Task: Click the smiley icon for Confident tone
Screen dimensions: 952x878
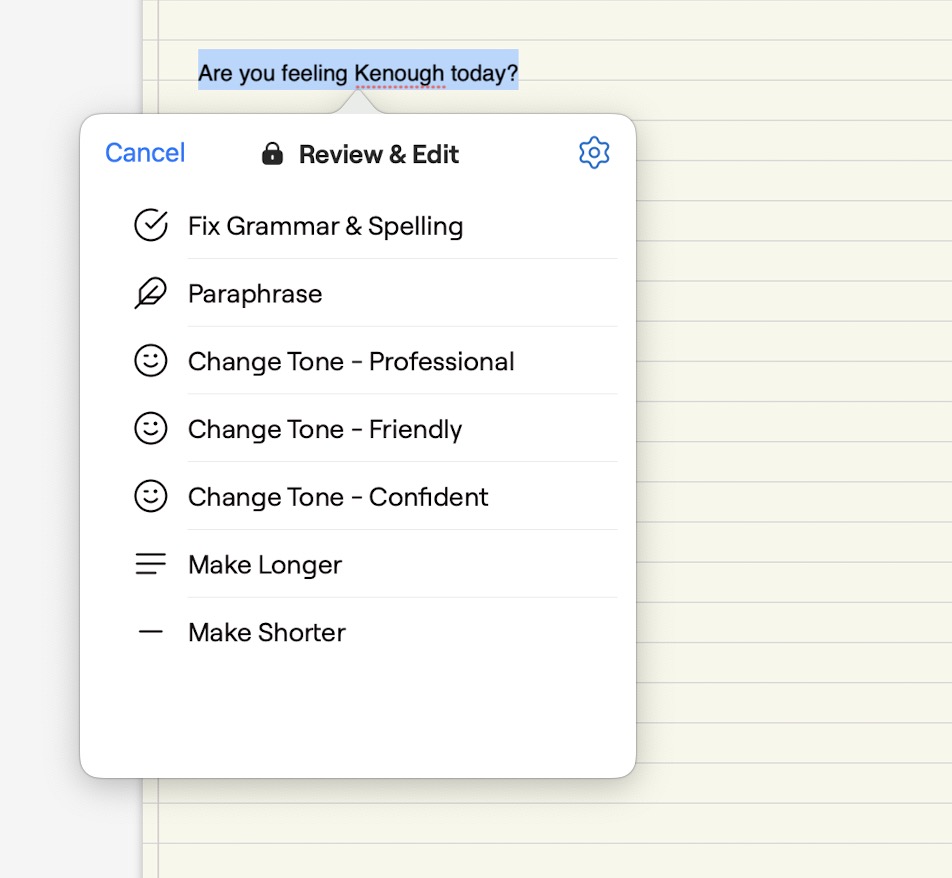Action: [151, 497]
